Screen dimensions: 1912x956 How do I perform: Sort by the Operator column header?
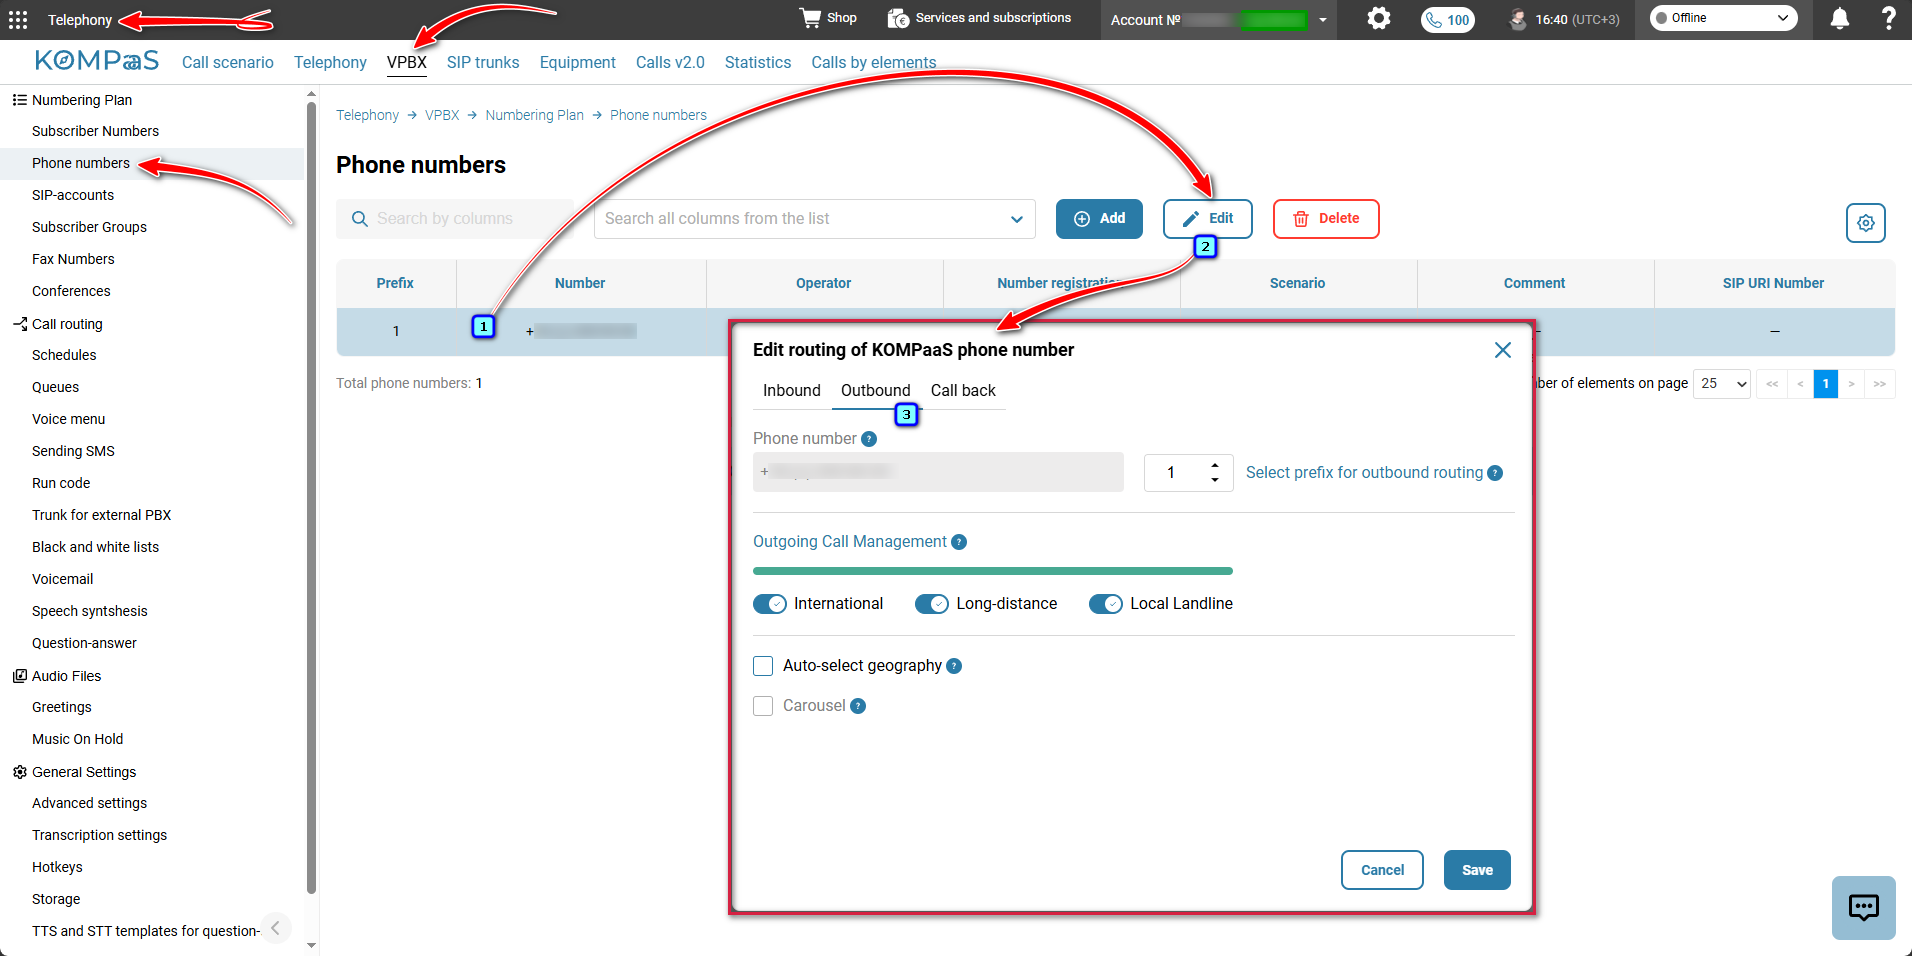[x=823, y=284]
